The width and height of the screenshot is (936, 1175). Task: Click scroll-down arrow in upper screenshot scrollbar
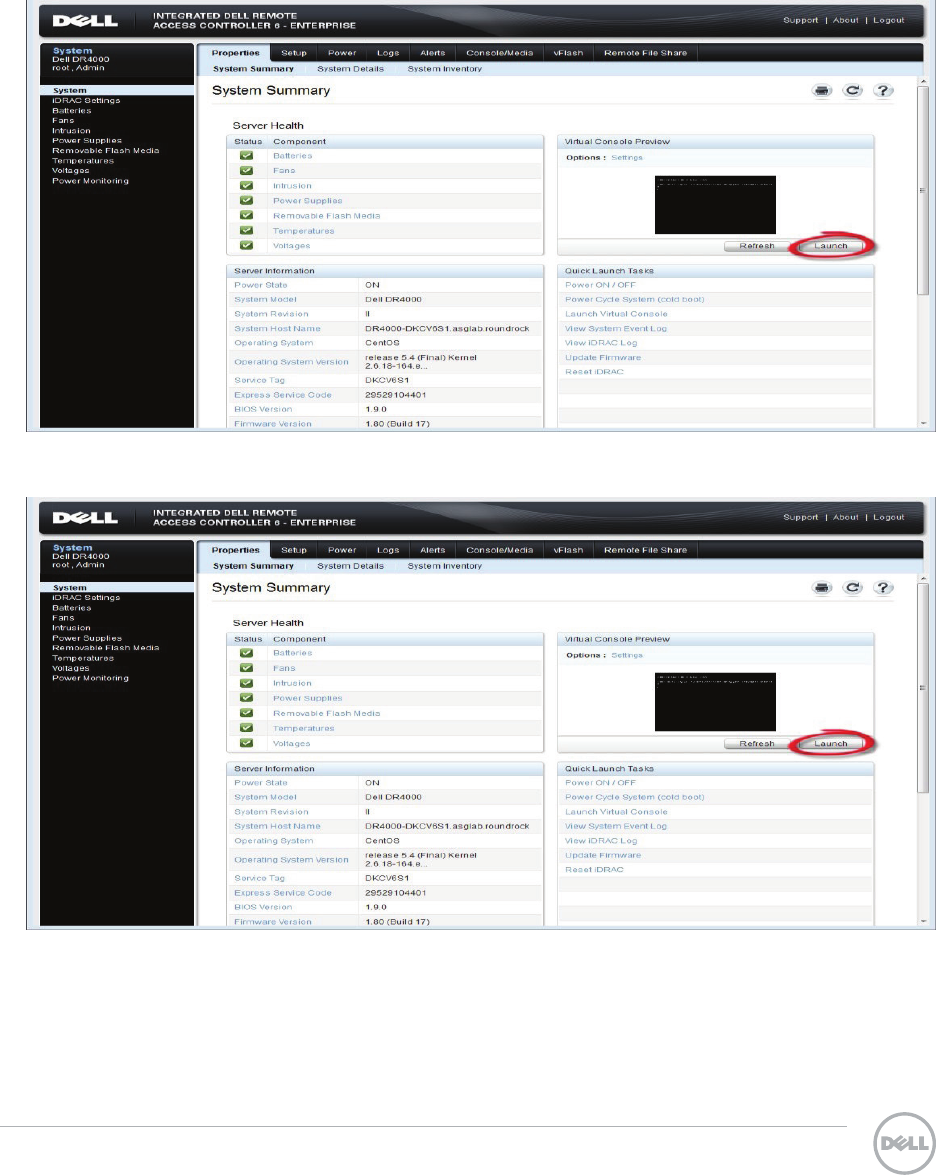click(923, 423)
